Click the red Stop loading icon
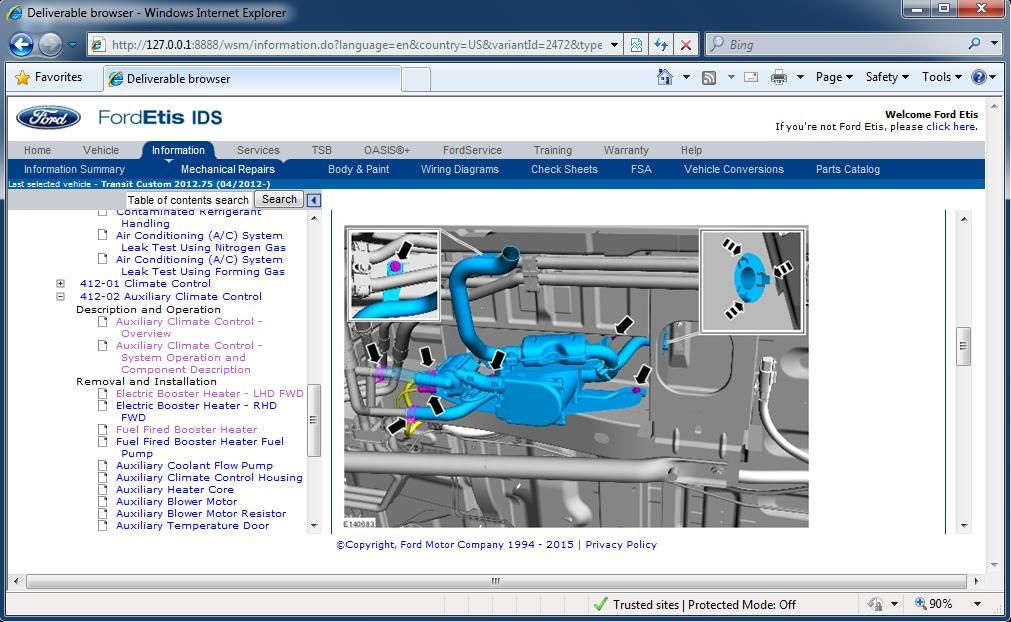 686,45
